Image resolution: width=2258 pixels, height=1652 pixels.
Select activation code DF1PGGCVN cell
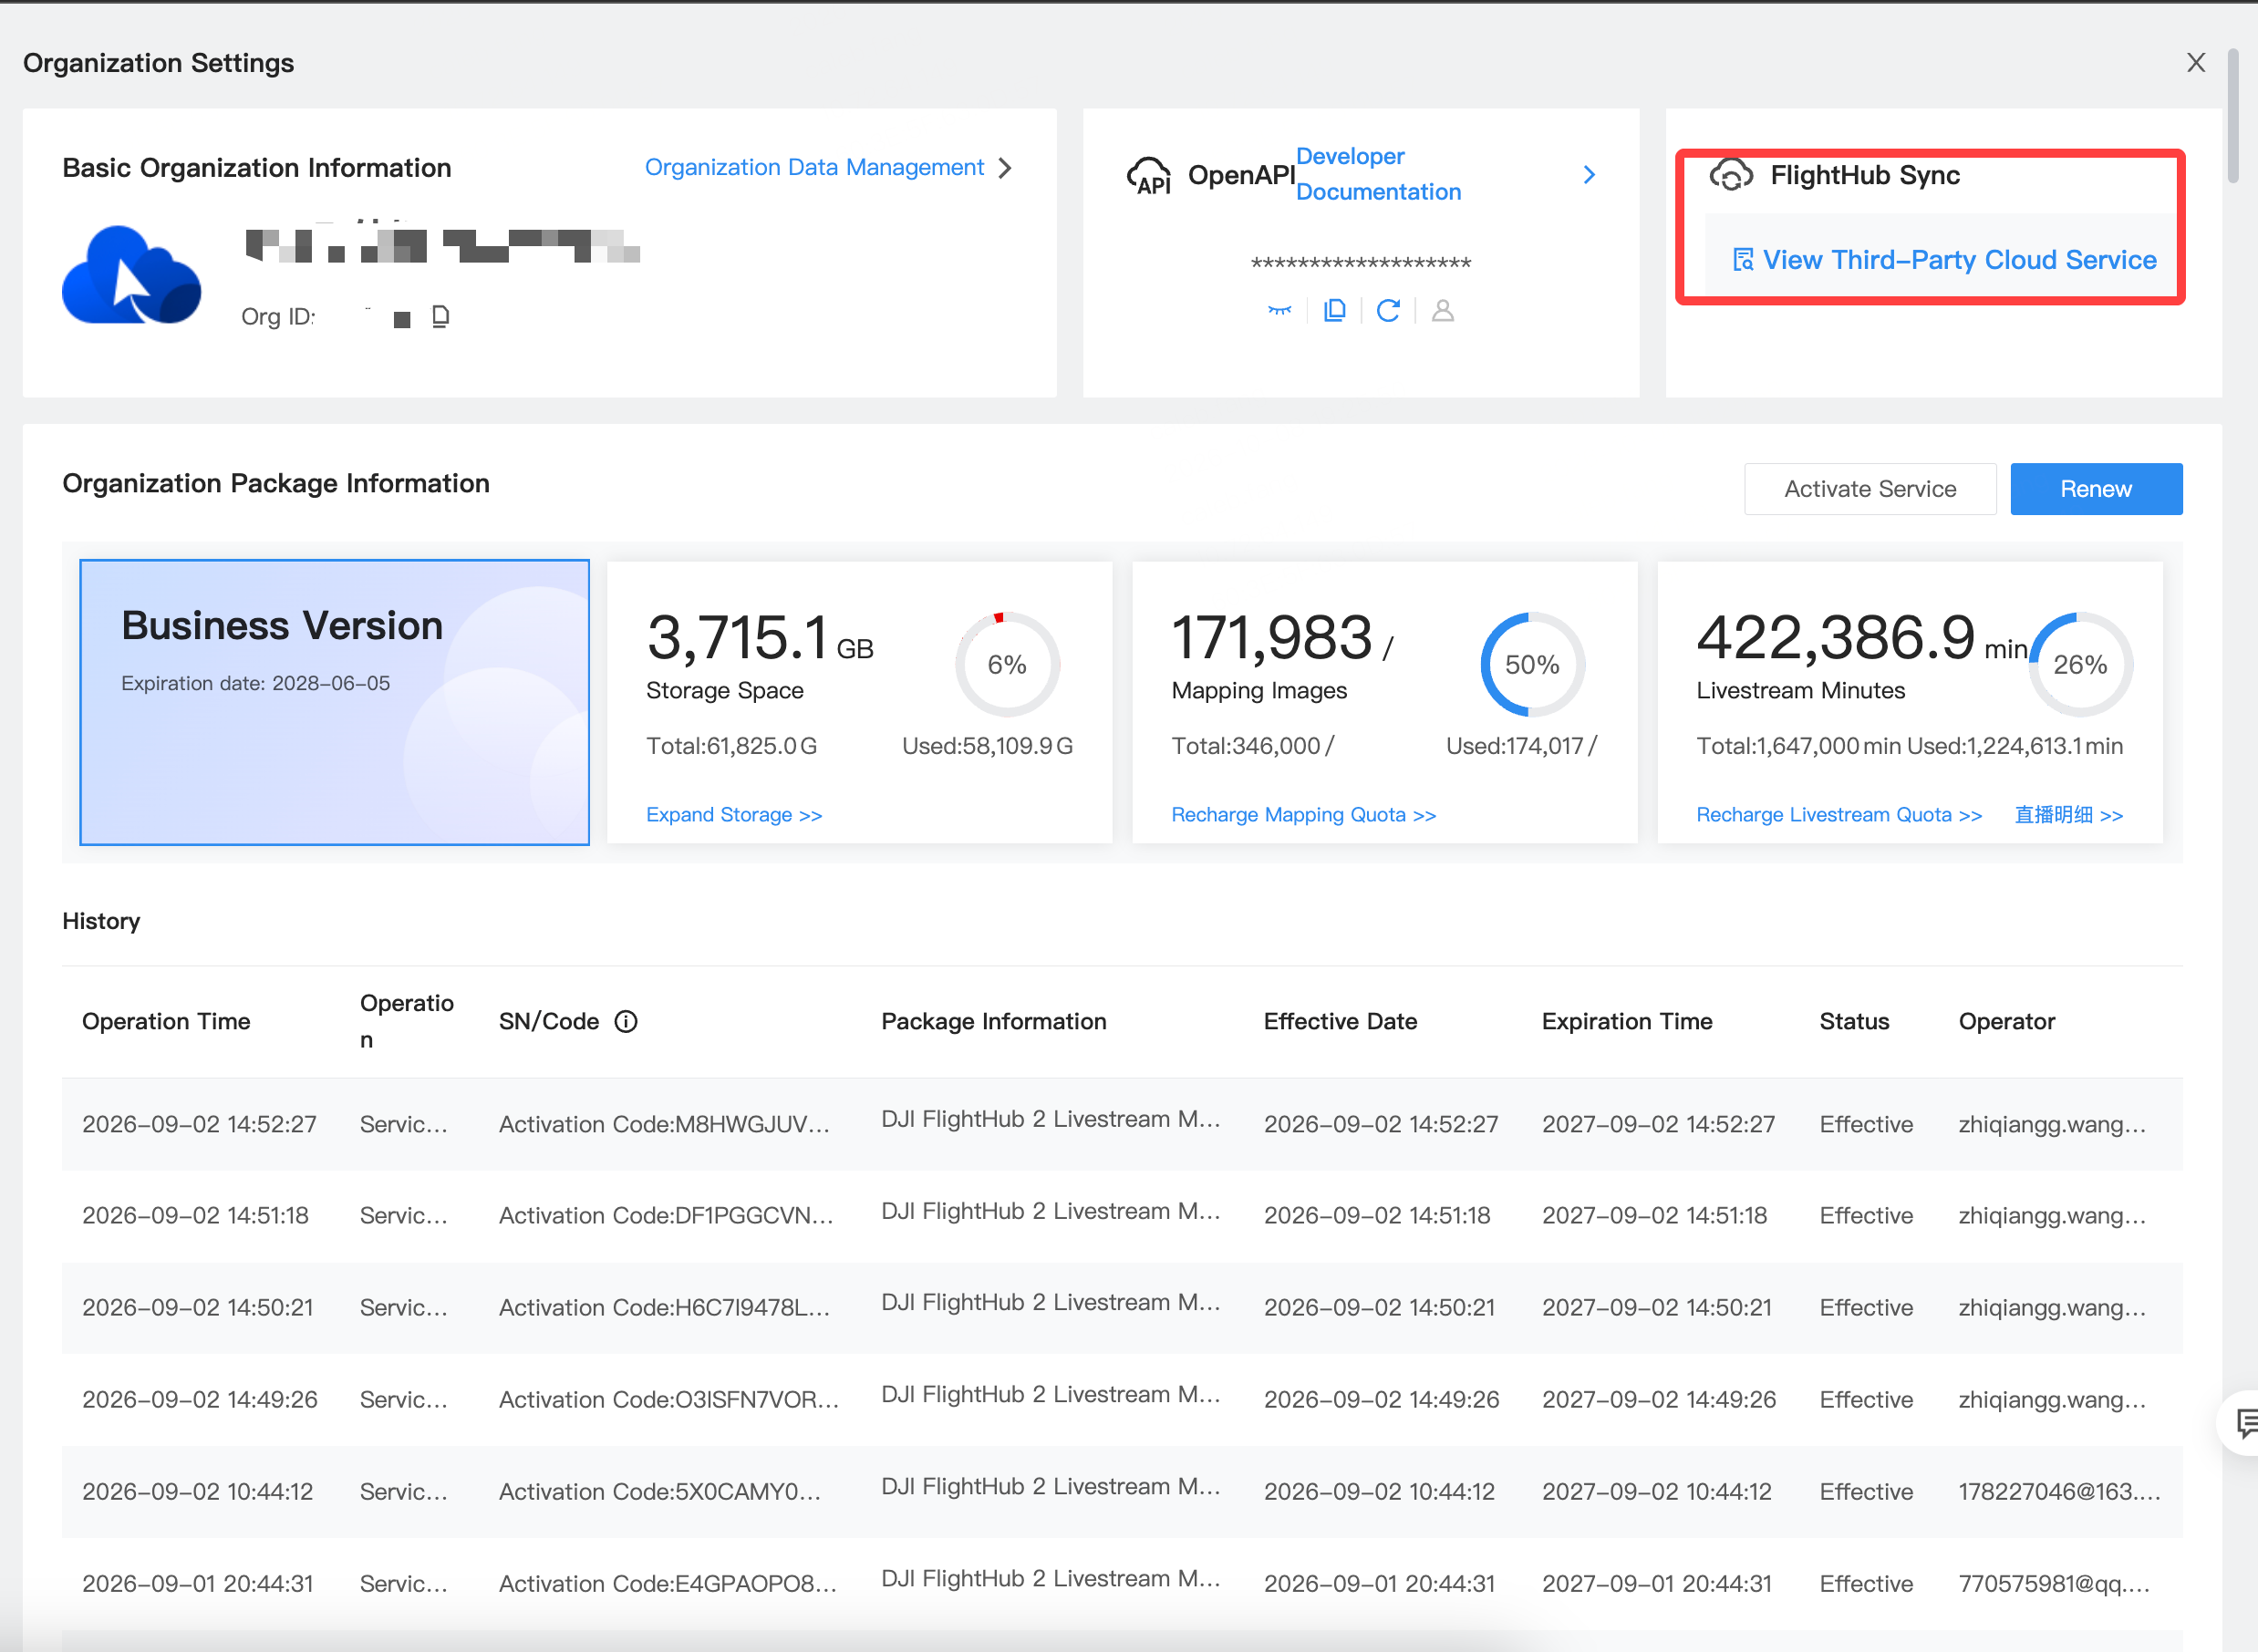pyautogui.click(x=666, y=1216)
